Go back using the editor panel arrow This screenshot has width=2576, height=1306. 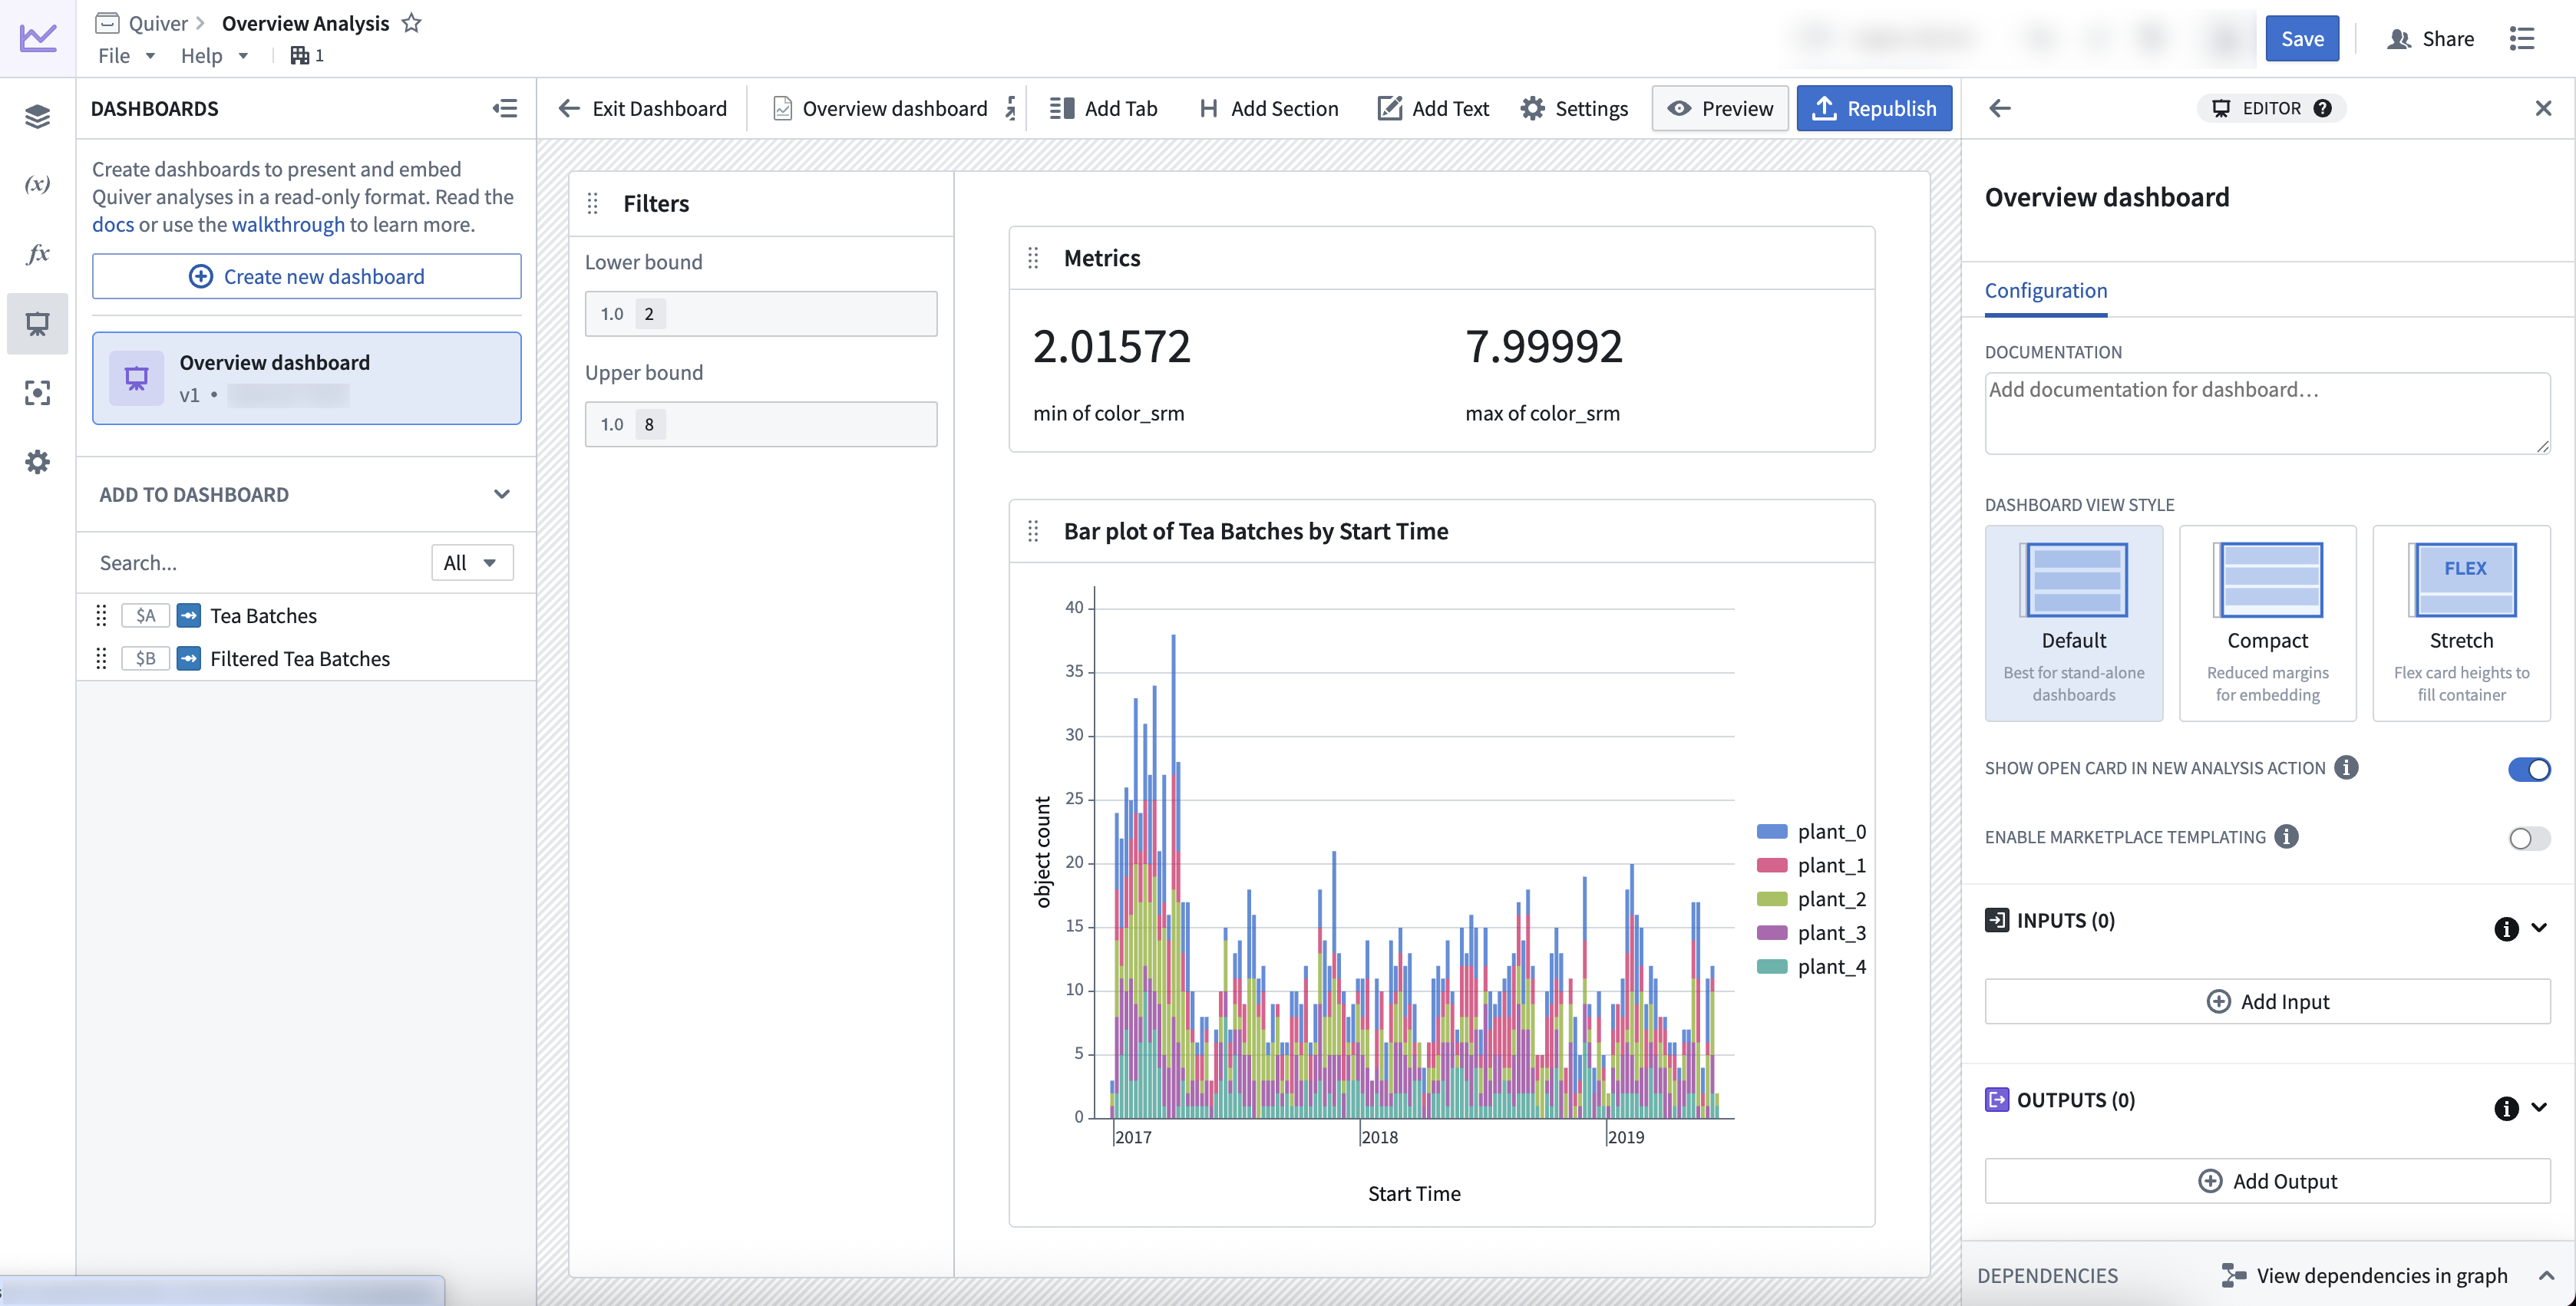click(x=1999, y=108)
